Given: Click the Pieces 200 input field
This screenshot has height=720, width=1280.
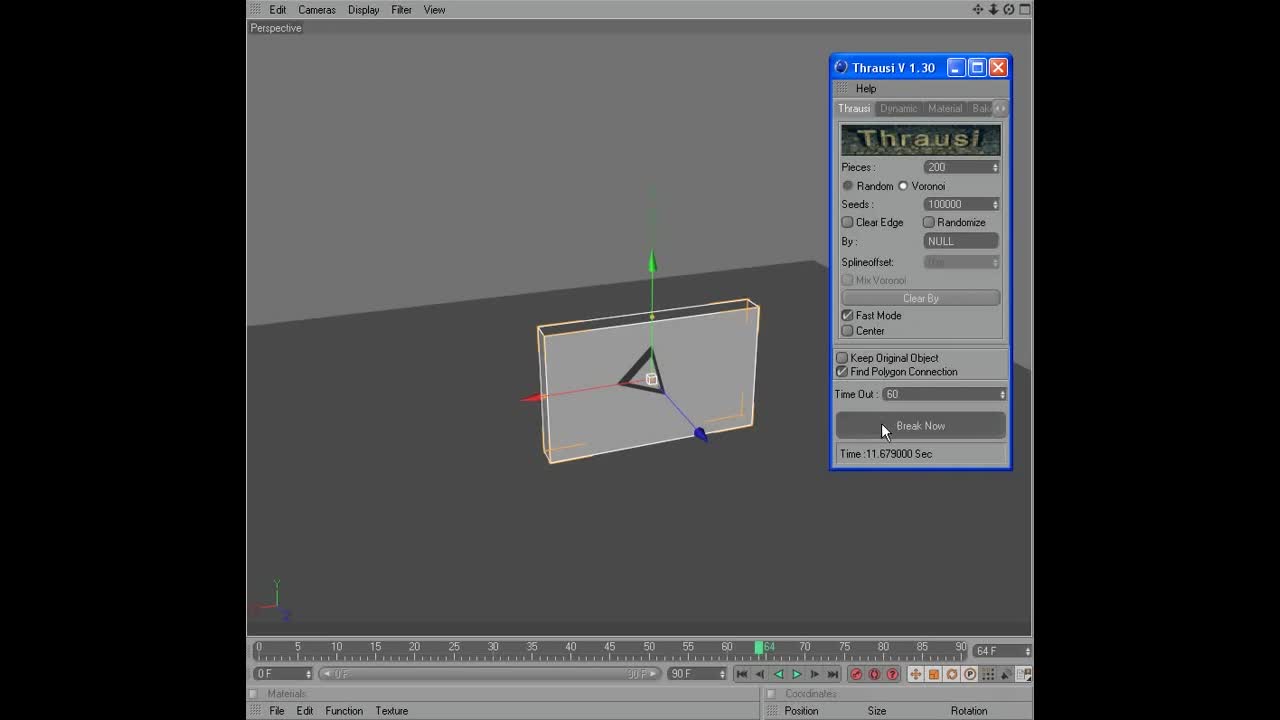Looking at the screenshot, I should coord(961,167).
